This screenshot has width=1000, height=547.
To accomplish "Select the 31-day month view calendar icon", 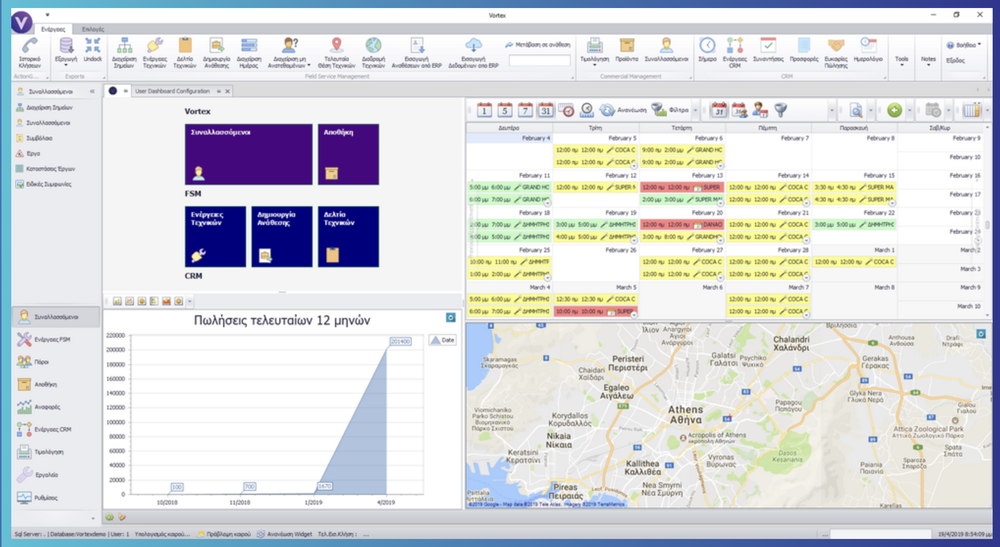I will pyautogui.click(x=545, y=110).
